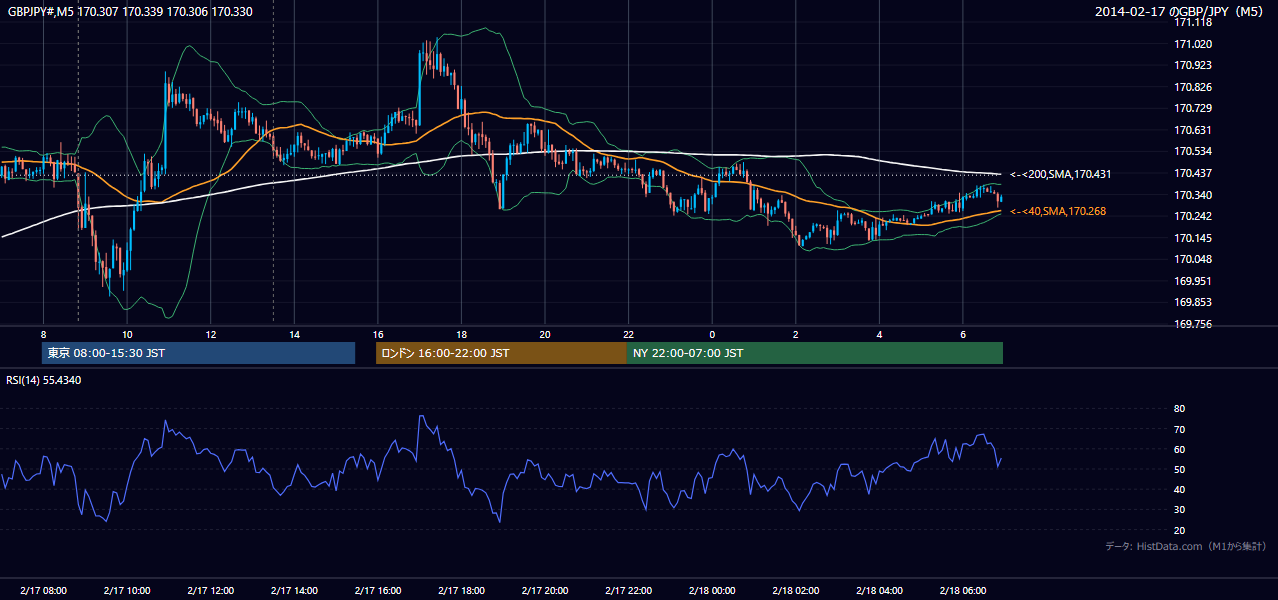Viewport: 1278px width, 600px height.
Task: Click price level 170.729 on the axis
Action: click(x=1193, y=108)
